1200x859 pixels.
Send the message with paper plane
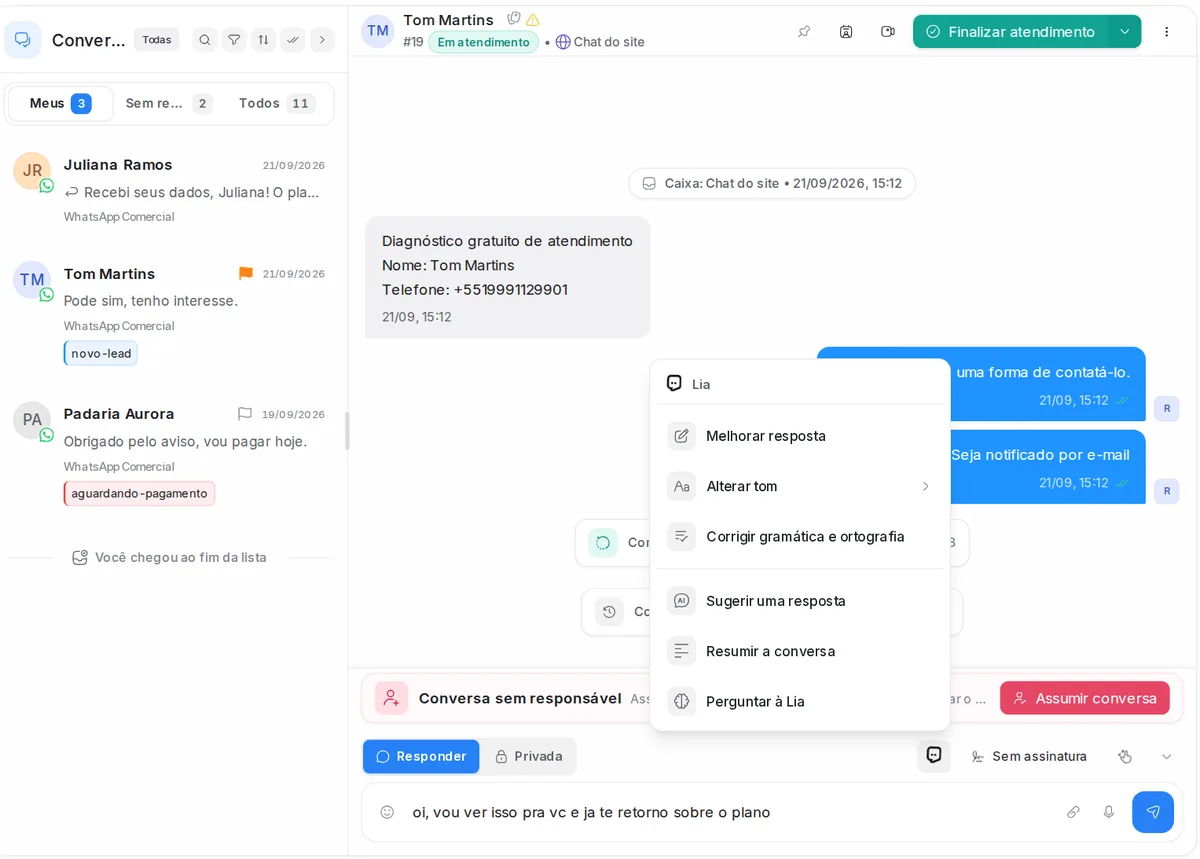click(1153, 812)
